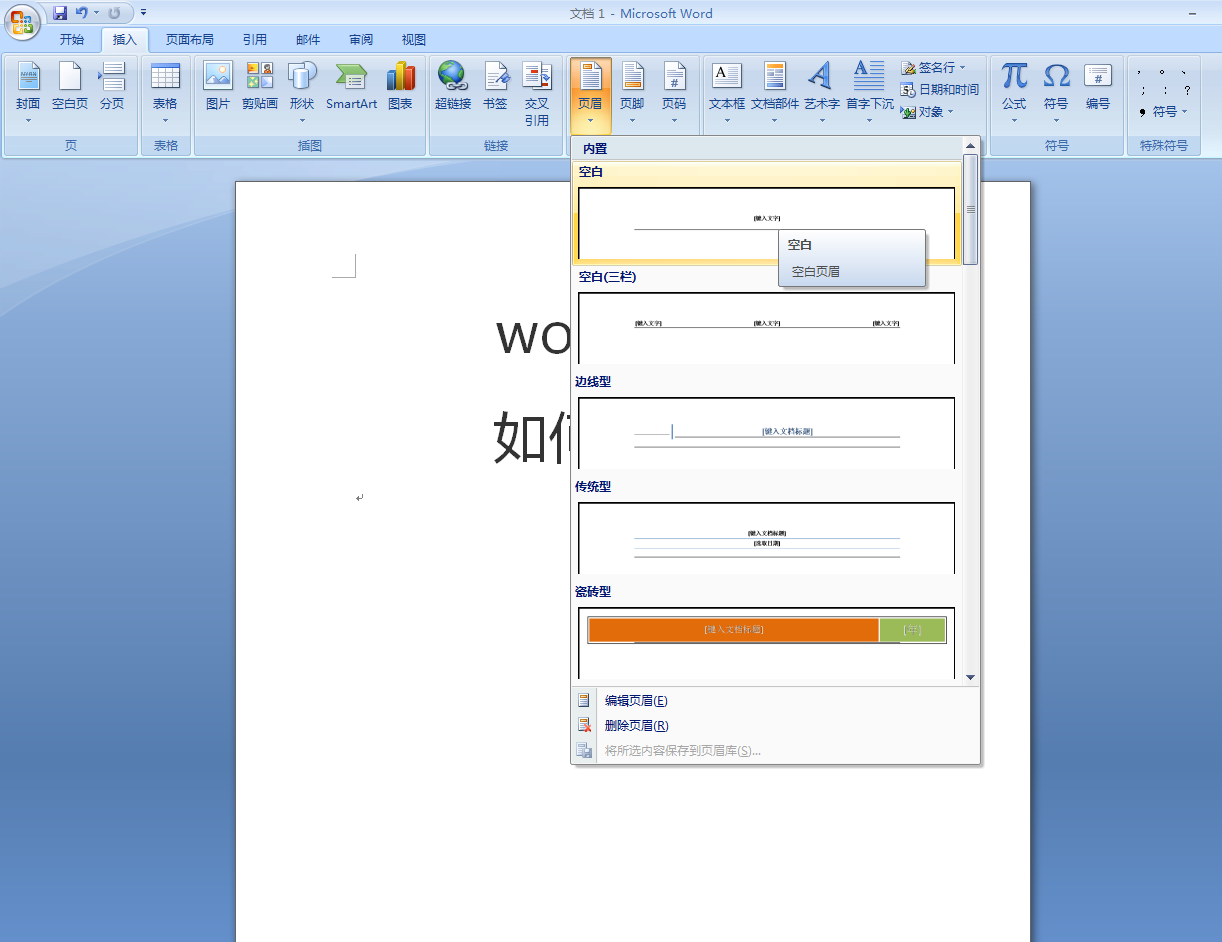Switch to the 引用 (References) tab

[254, 40]
